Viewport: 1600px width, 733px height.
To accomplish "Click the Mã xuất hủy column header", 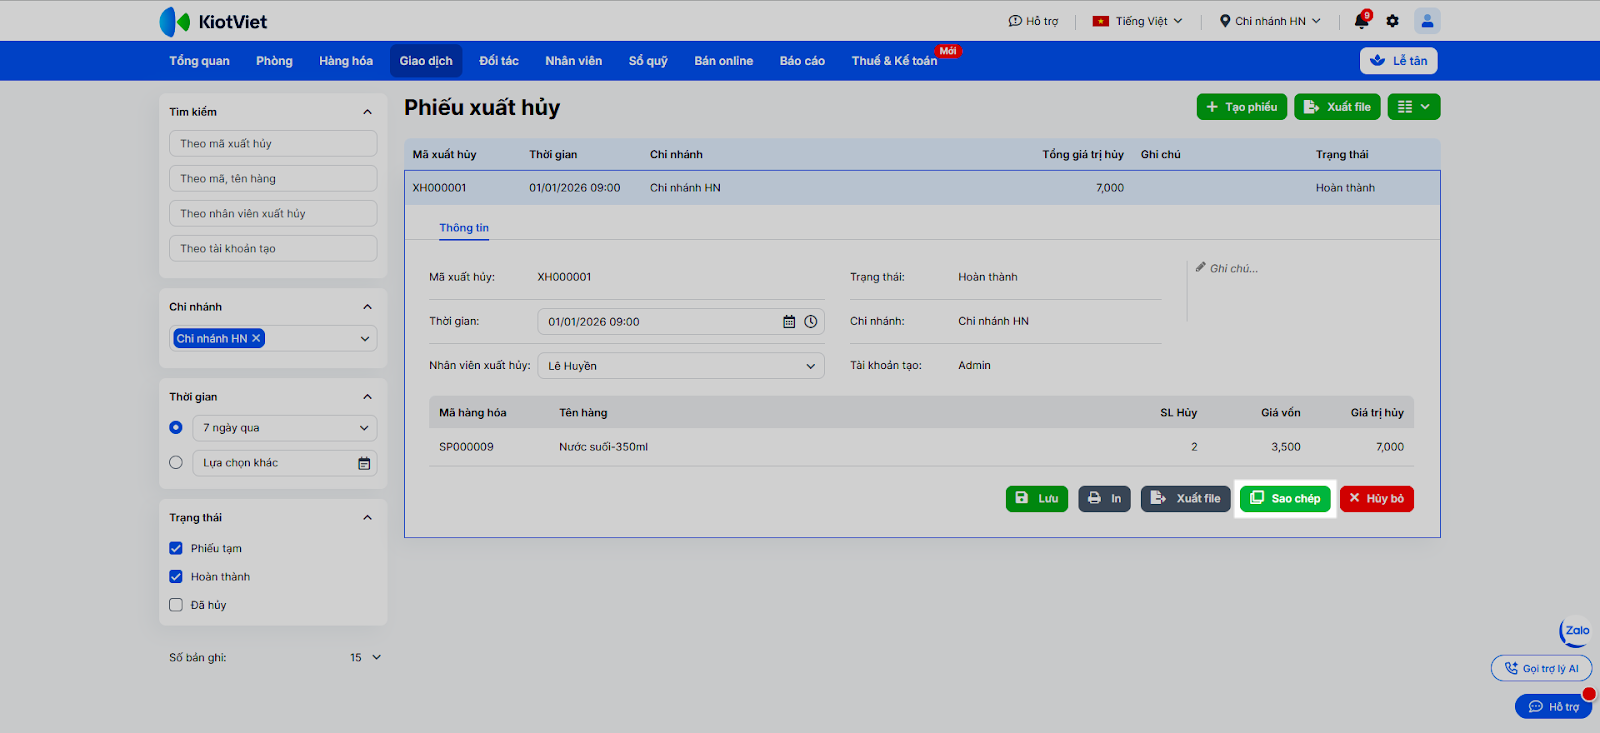I will (x=444, y=155).
